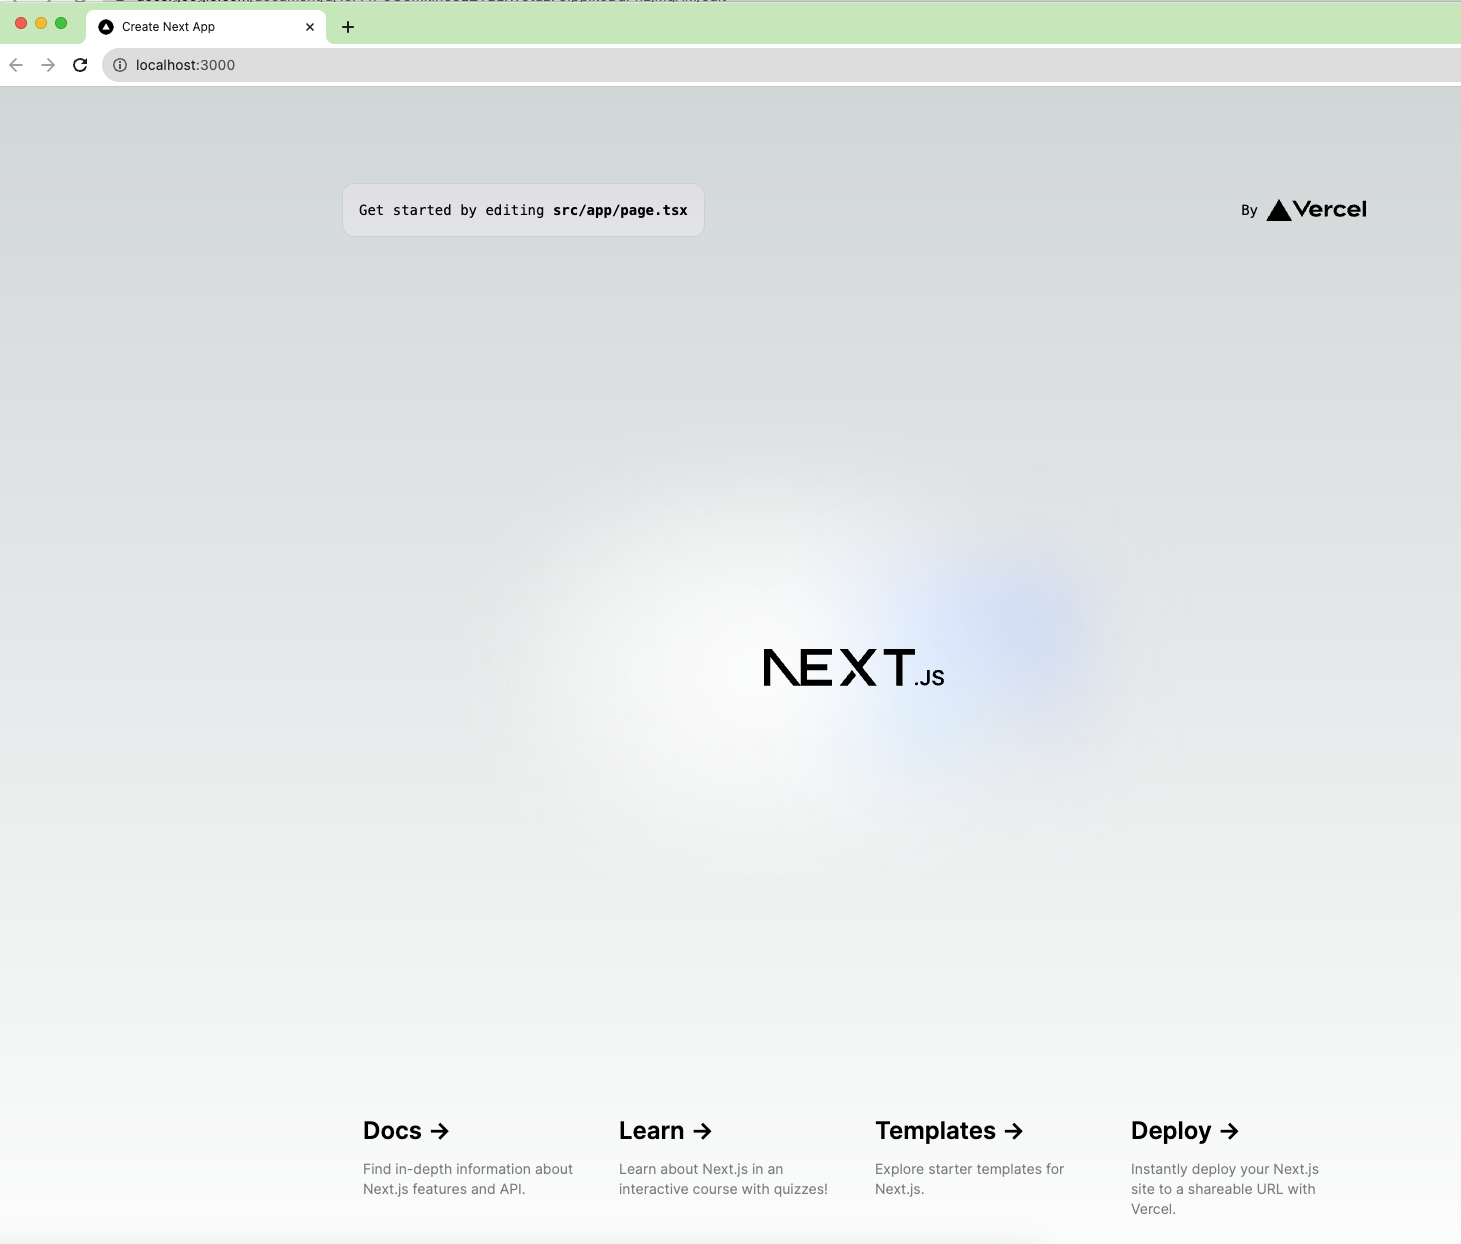Click 'Explore starter templates for' description
Viewport: 1461px width, 1244px height.
point(969,1169)
